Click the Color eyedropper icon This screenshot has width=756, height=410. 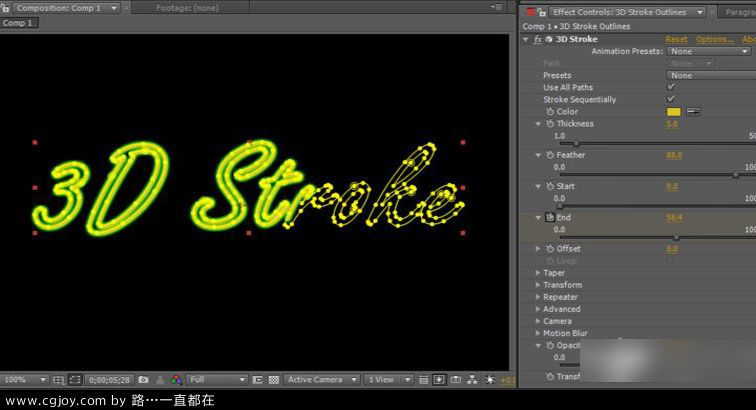point(693,112)
